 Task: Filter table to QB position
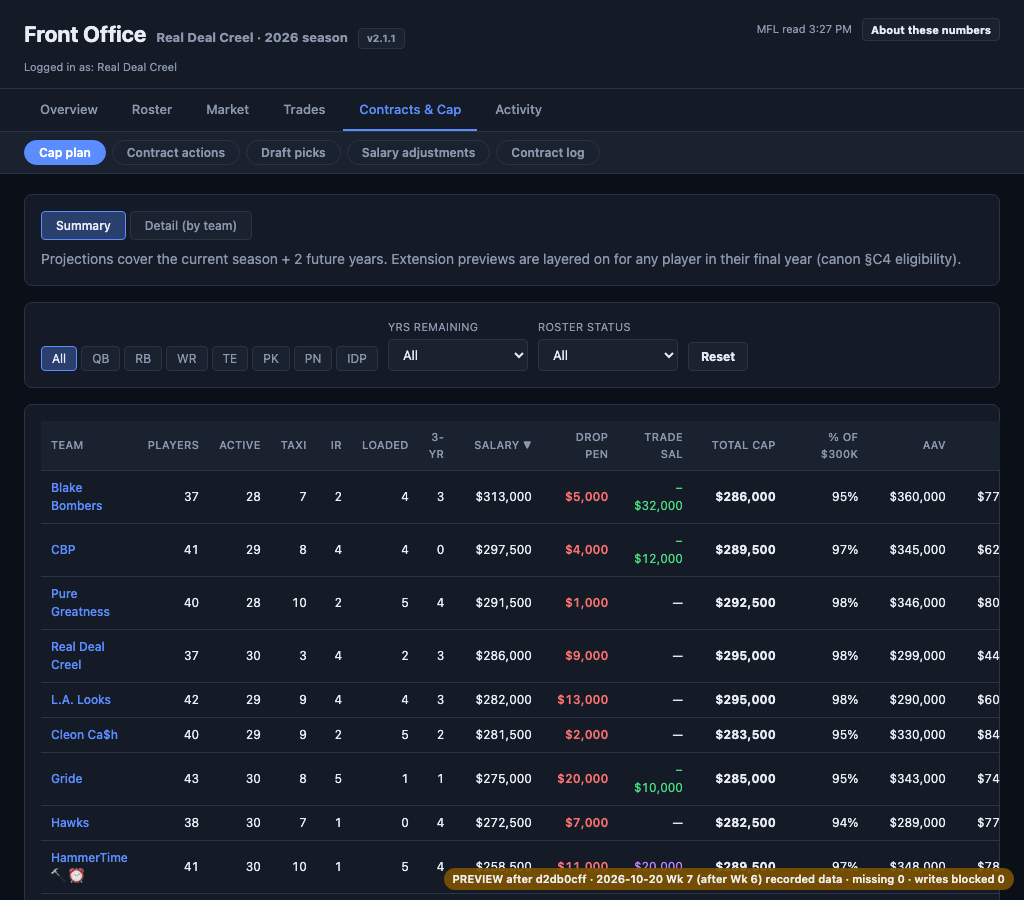pos(101,359)
